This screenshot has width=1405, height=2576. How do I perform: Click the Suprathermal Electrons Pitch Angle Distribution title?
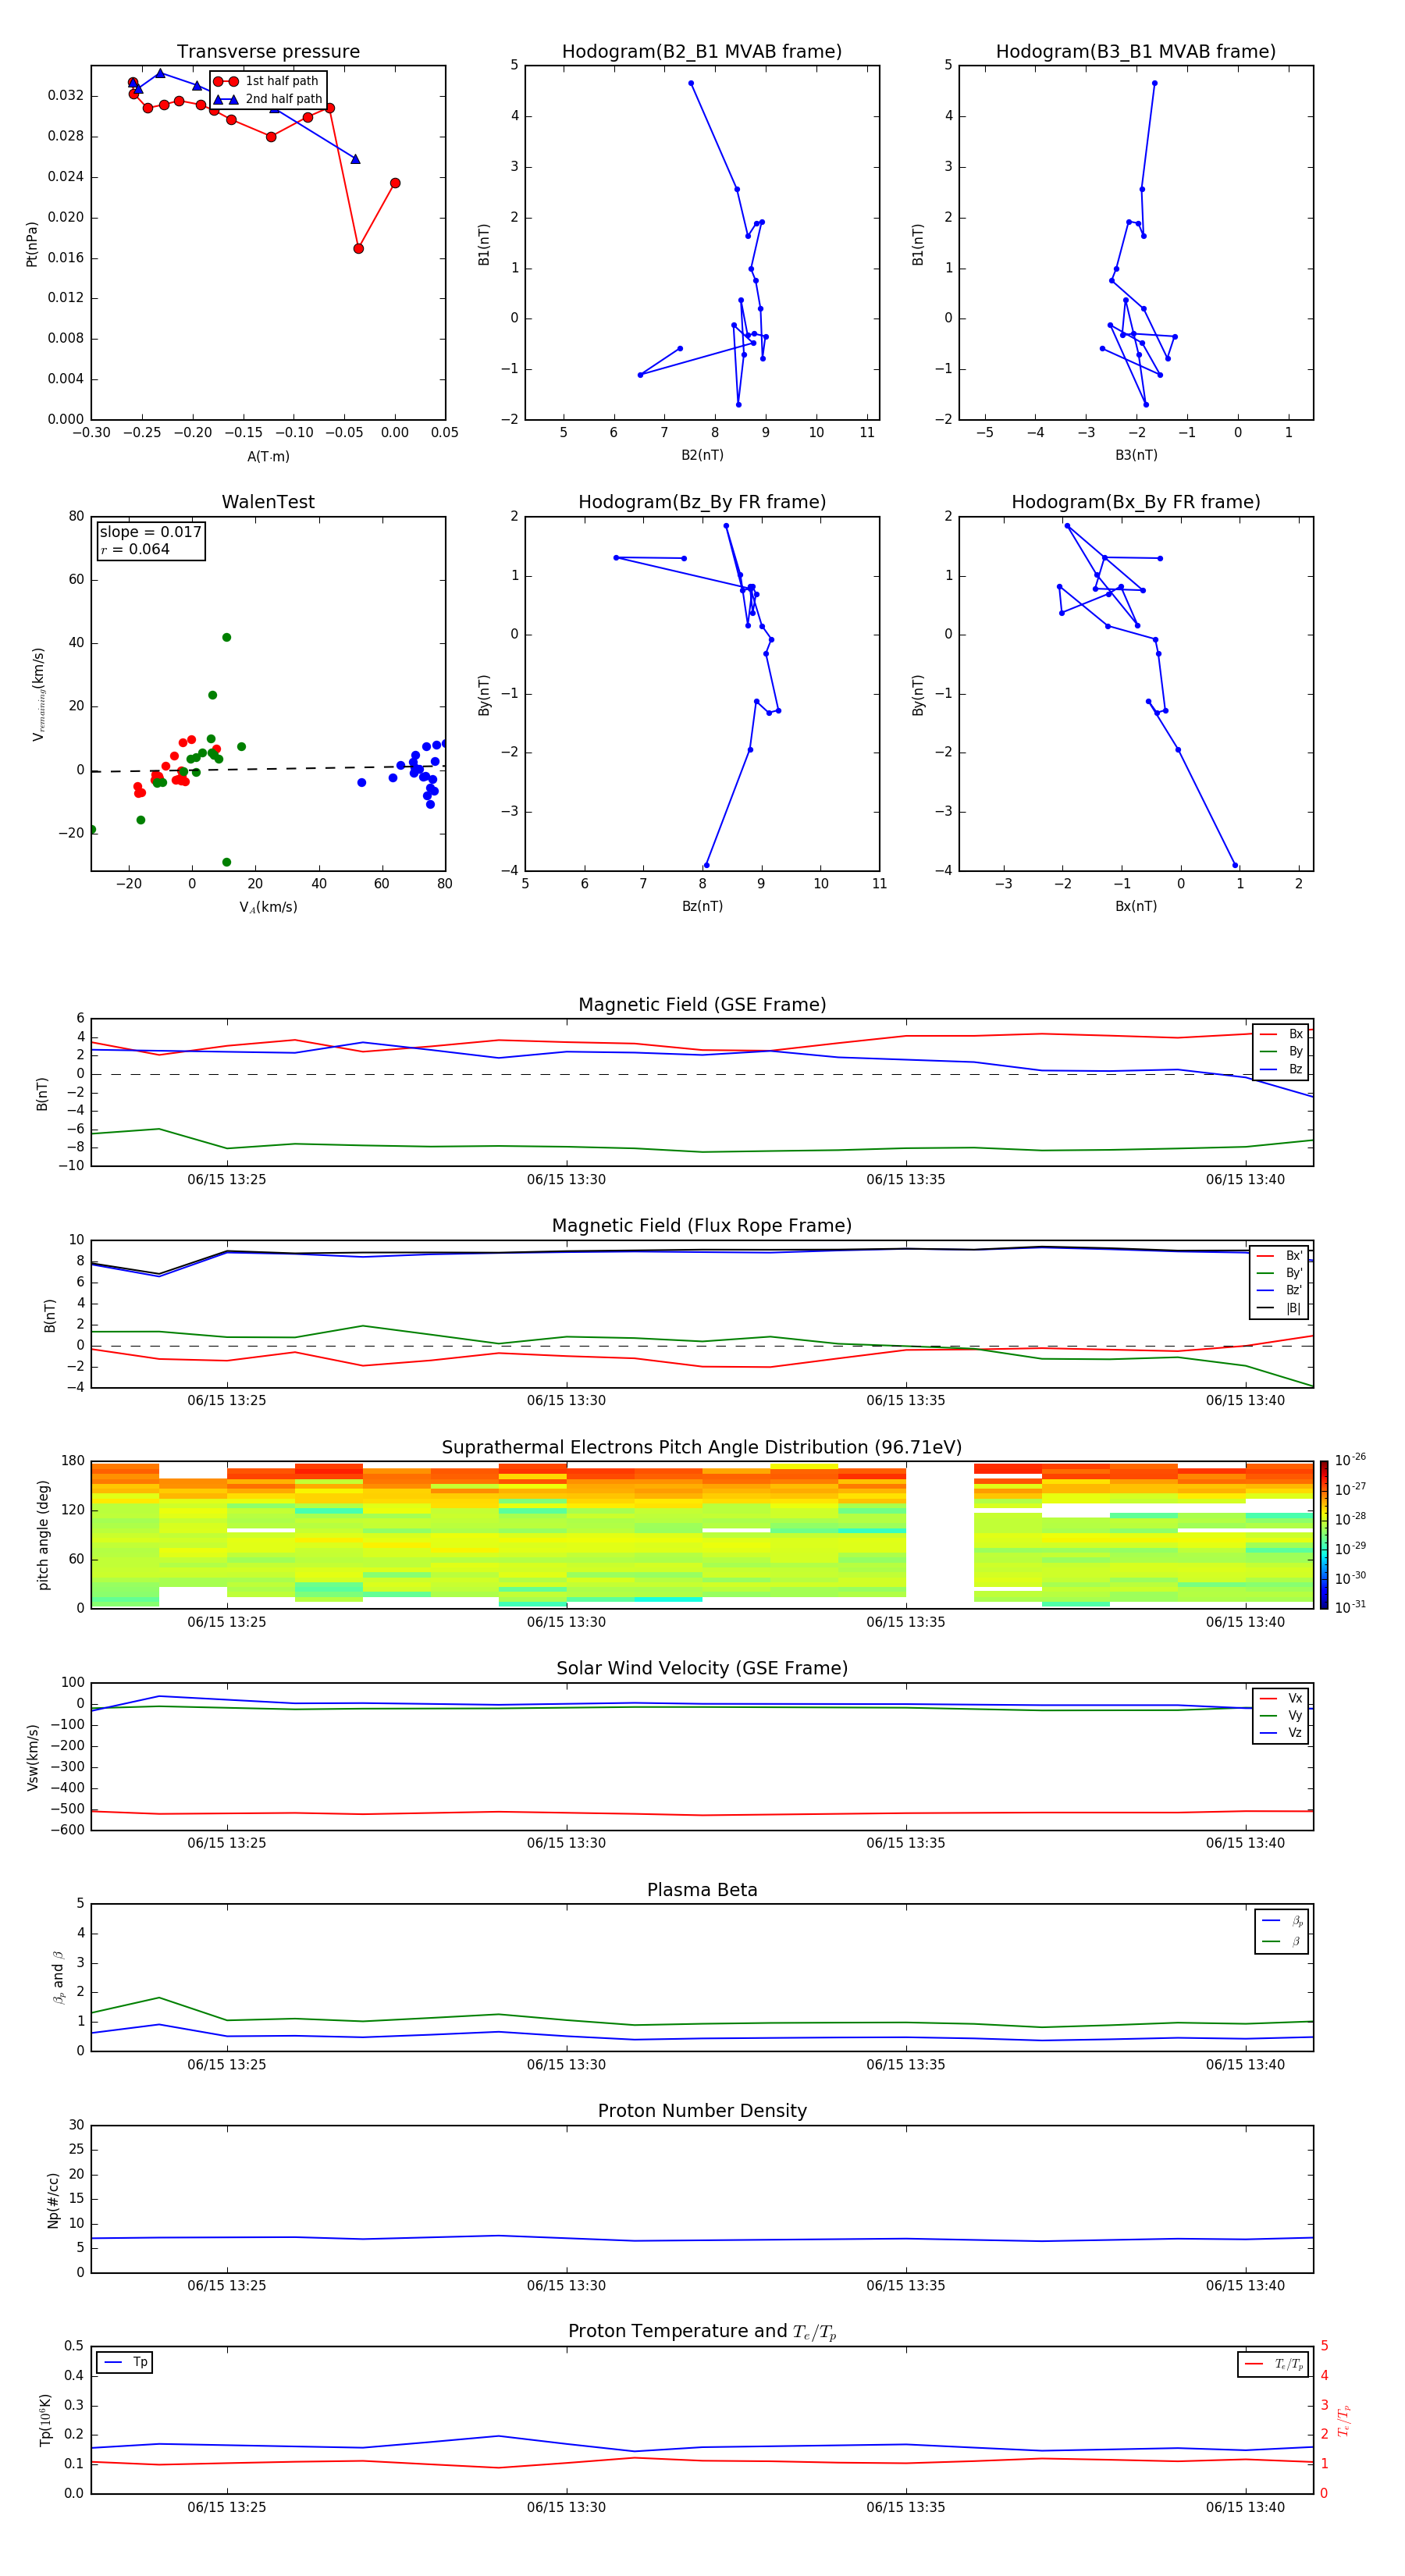coord(702,1448)
